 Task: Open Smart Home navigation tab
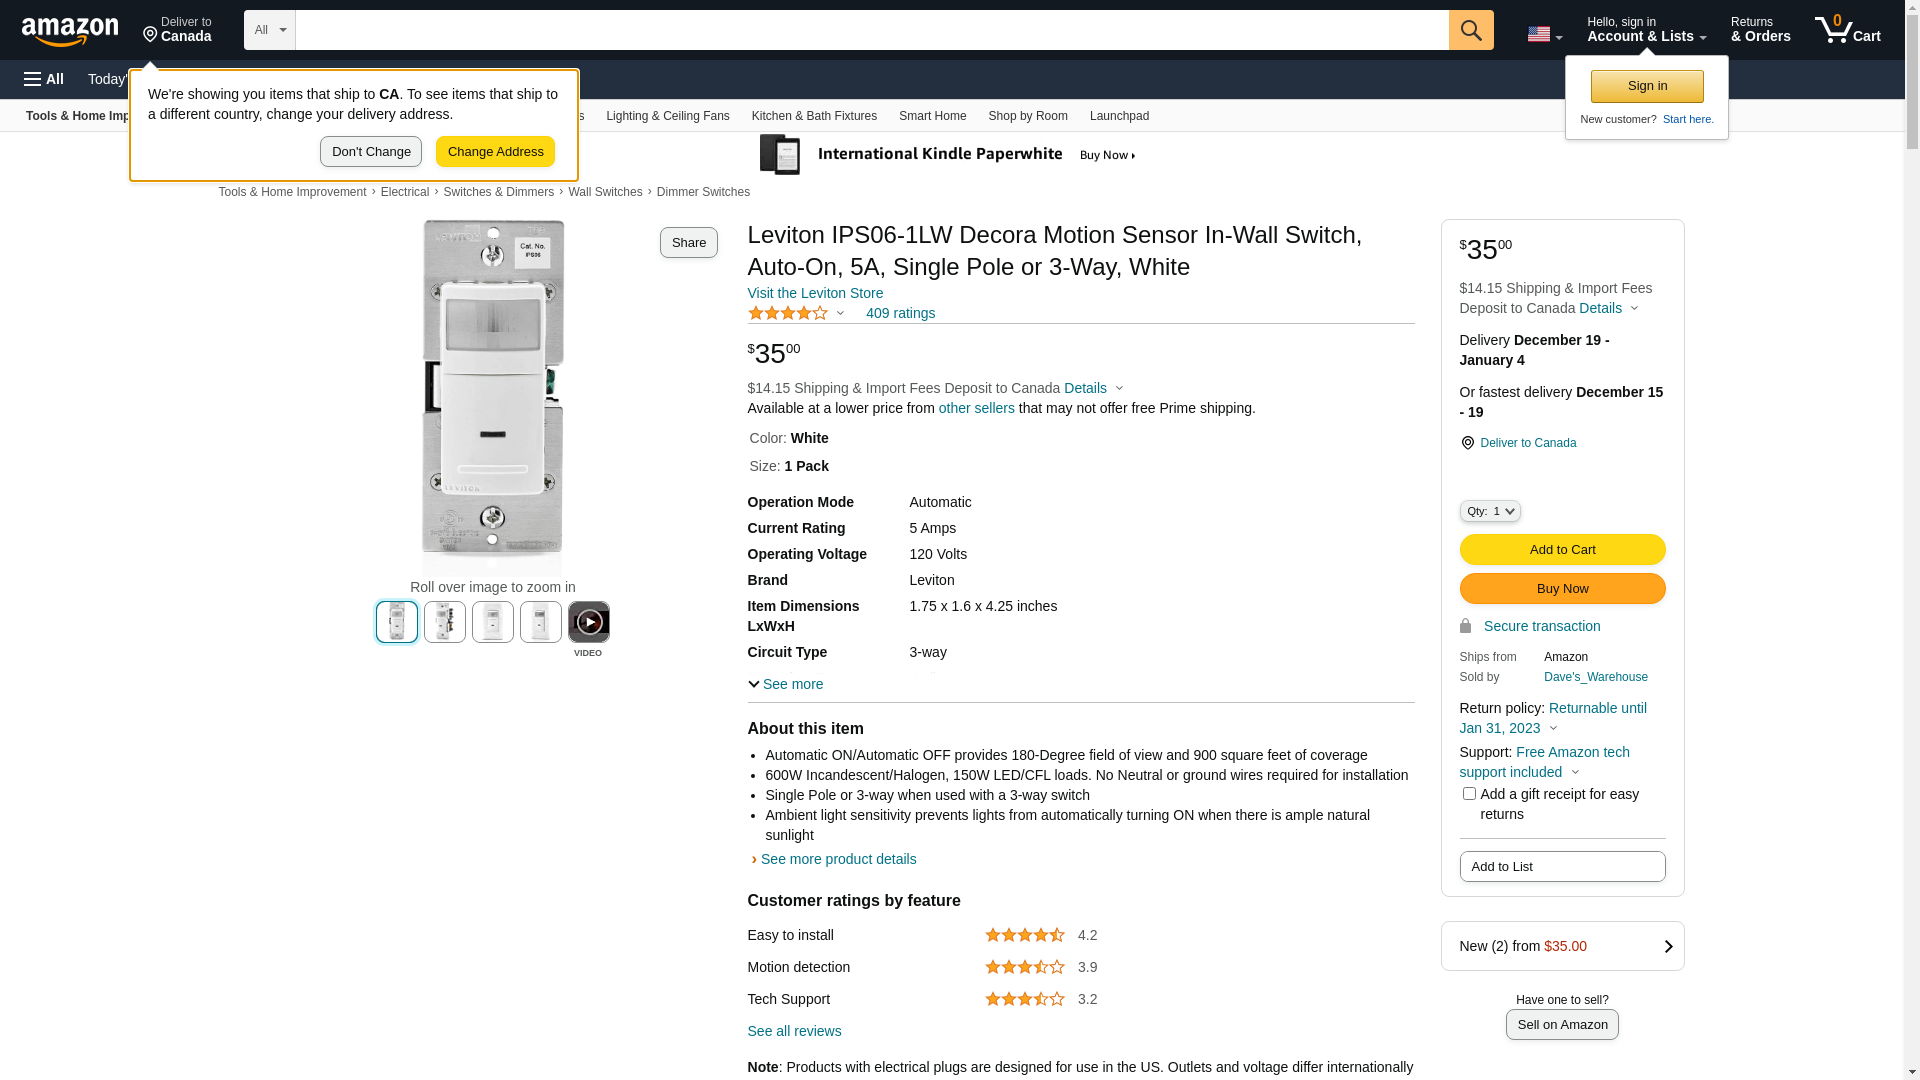932,116
